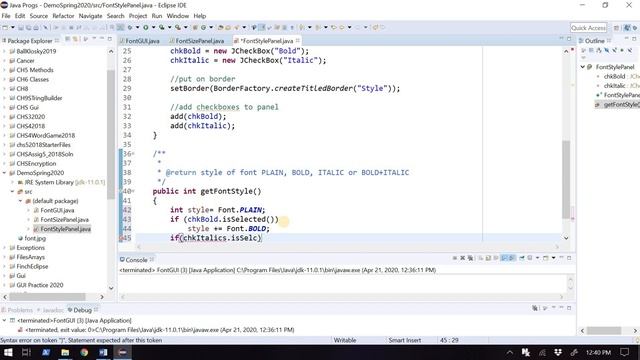
Task: Click the External Tools run icon
Action: [x=178, y=28]
